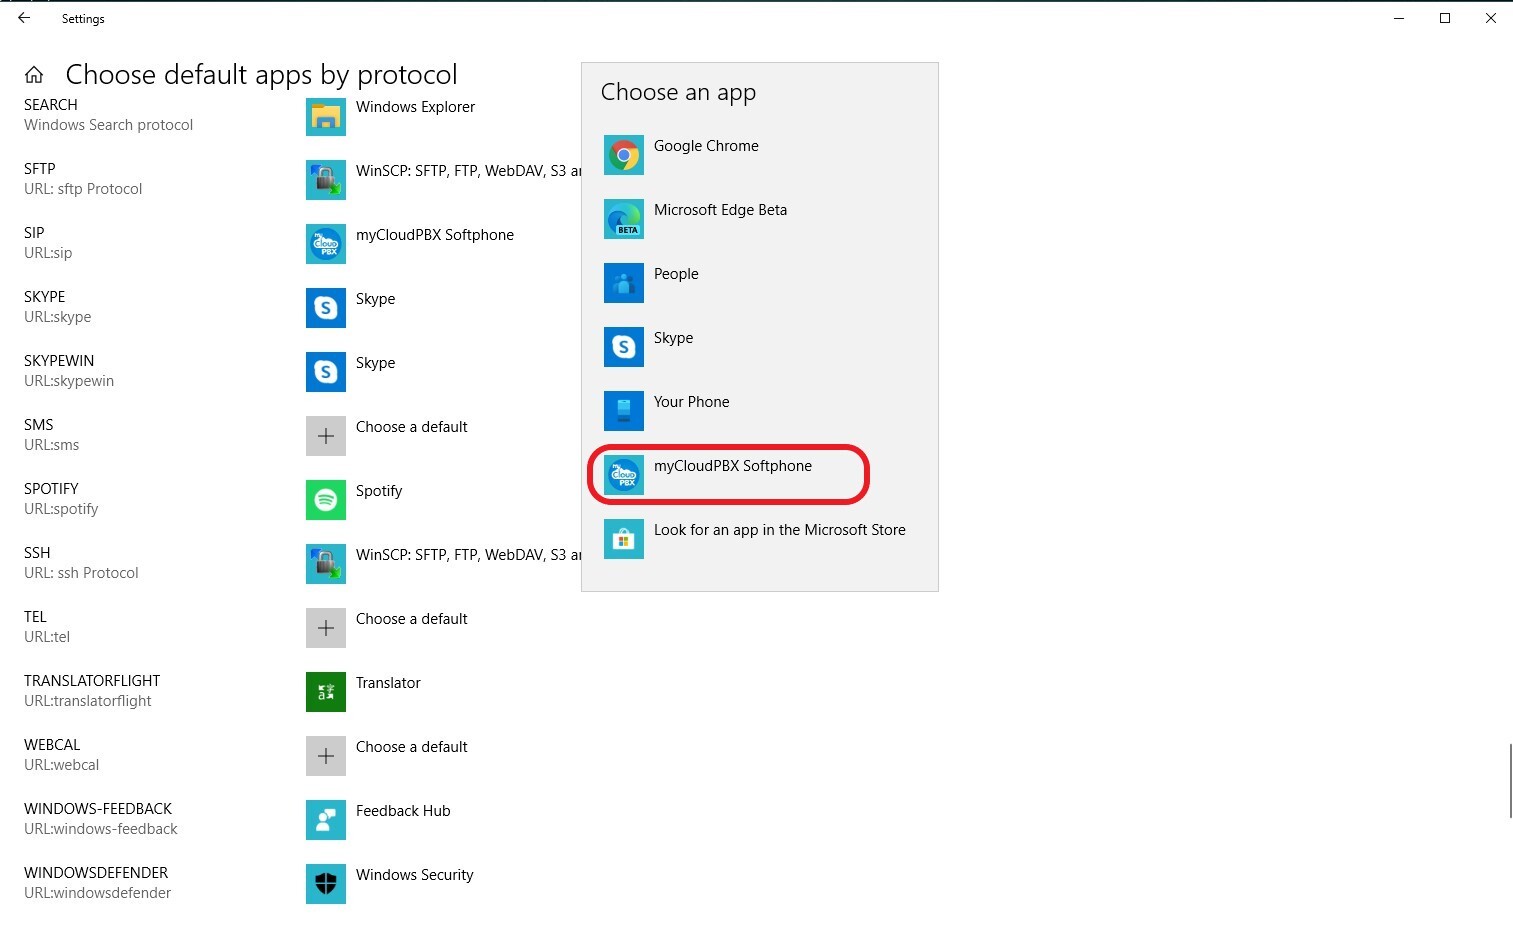Click plus icon for WEBCAL protocol

coord(326,756)
